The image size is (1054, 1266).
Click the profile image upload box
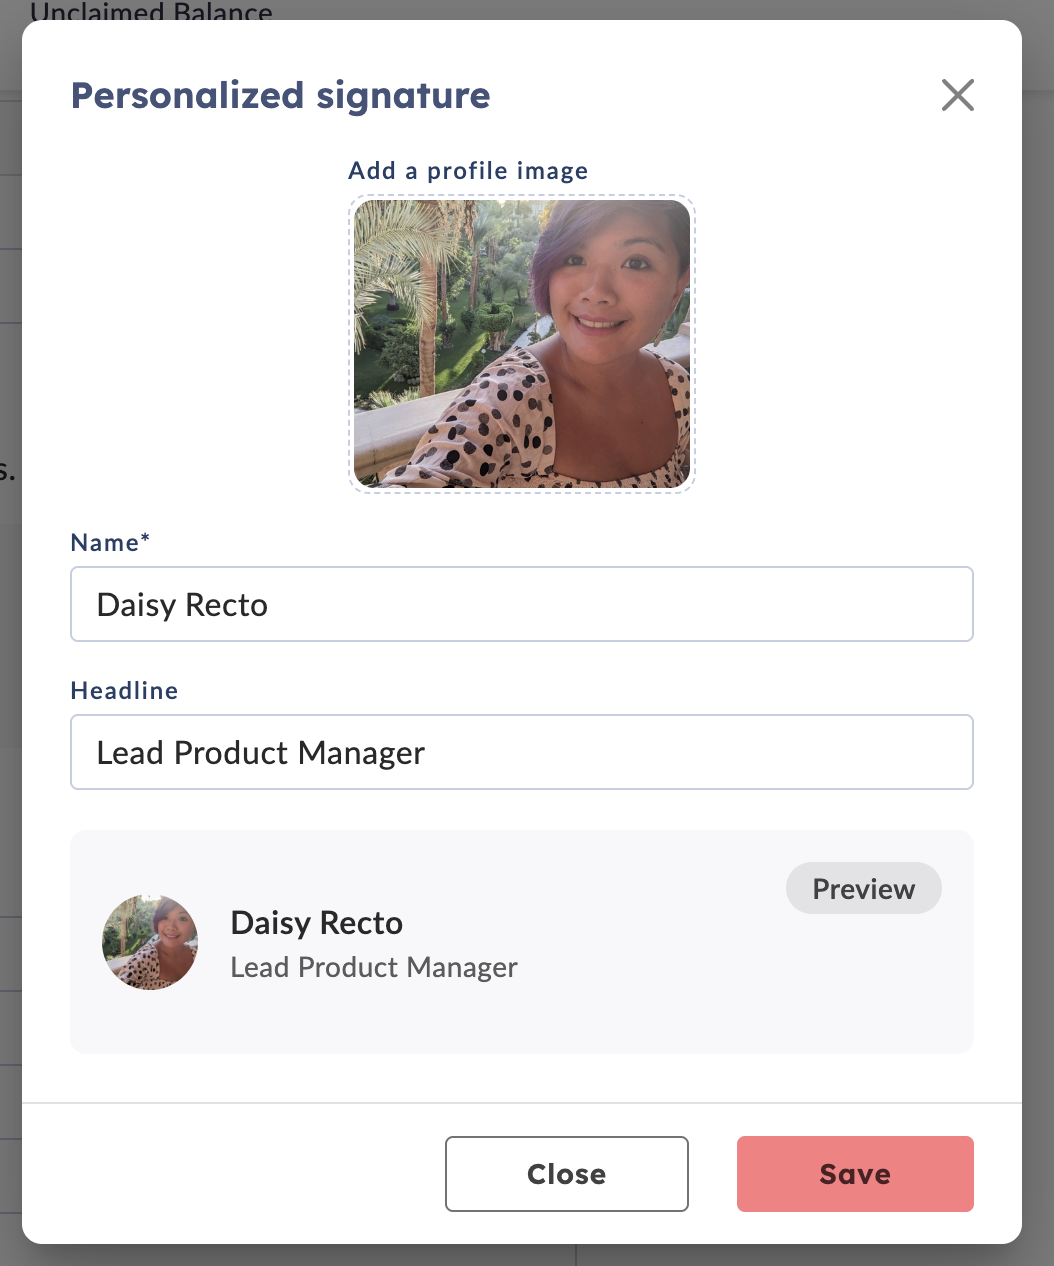(522, 344)
